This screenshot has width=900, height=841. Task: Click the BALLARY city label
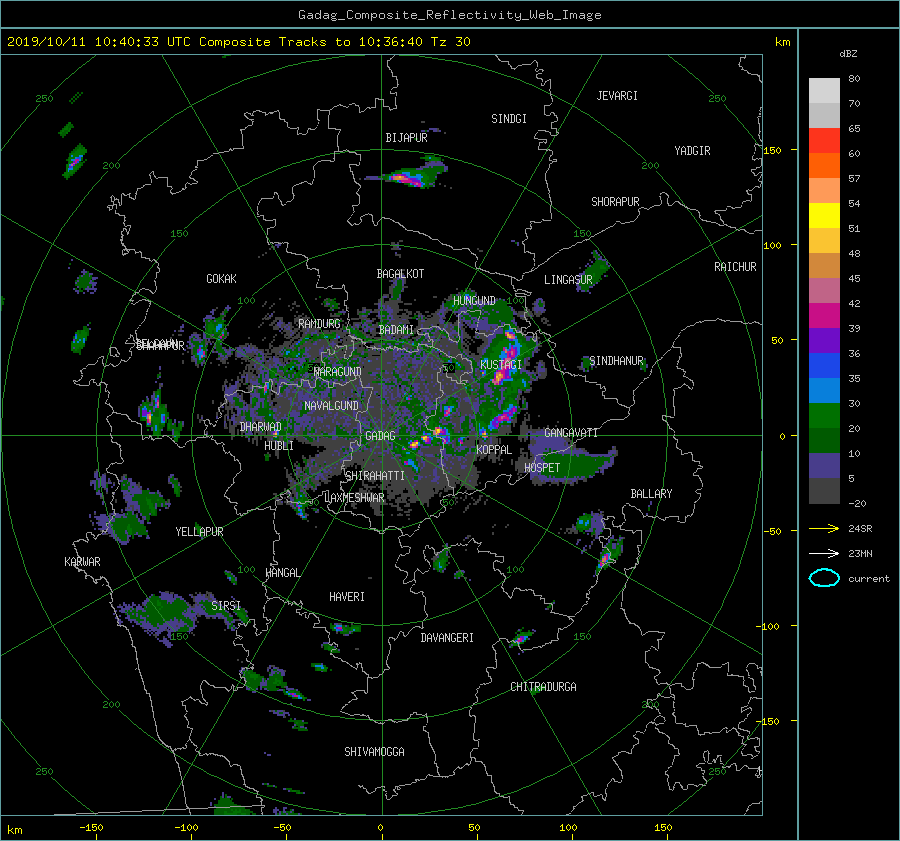(651, 494)
